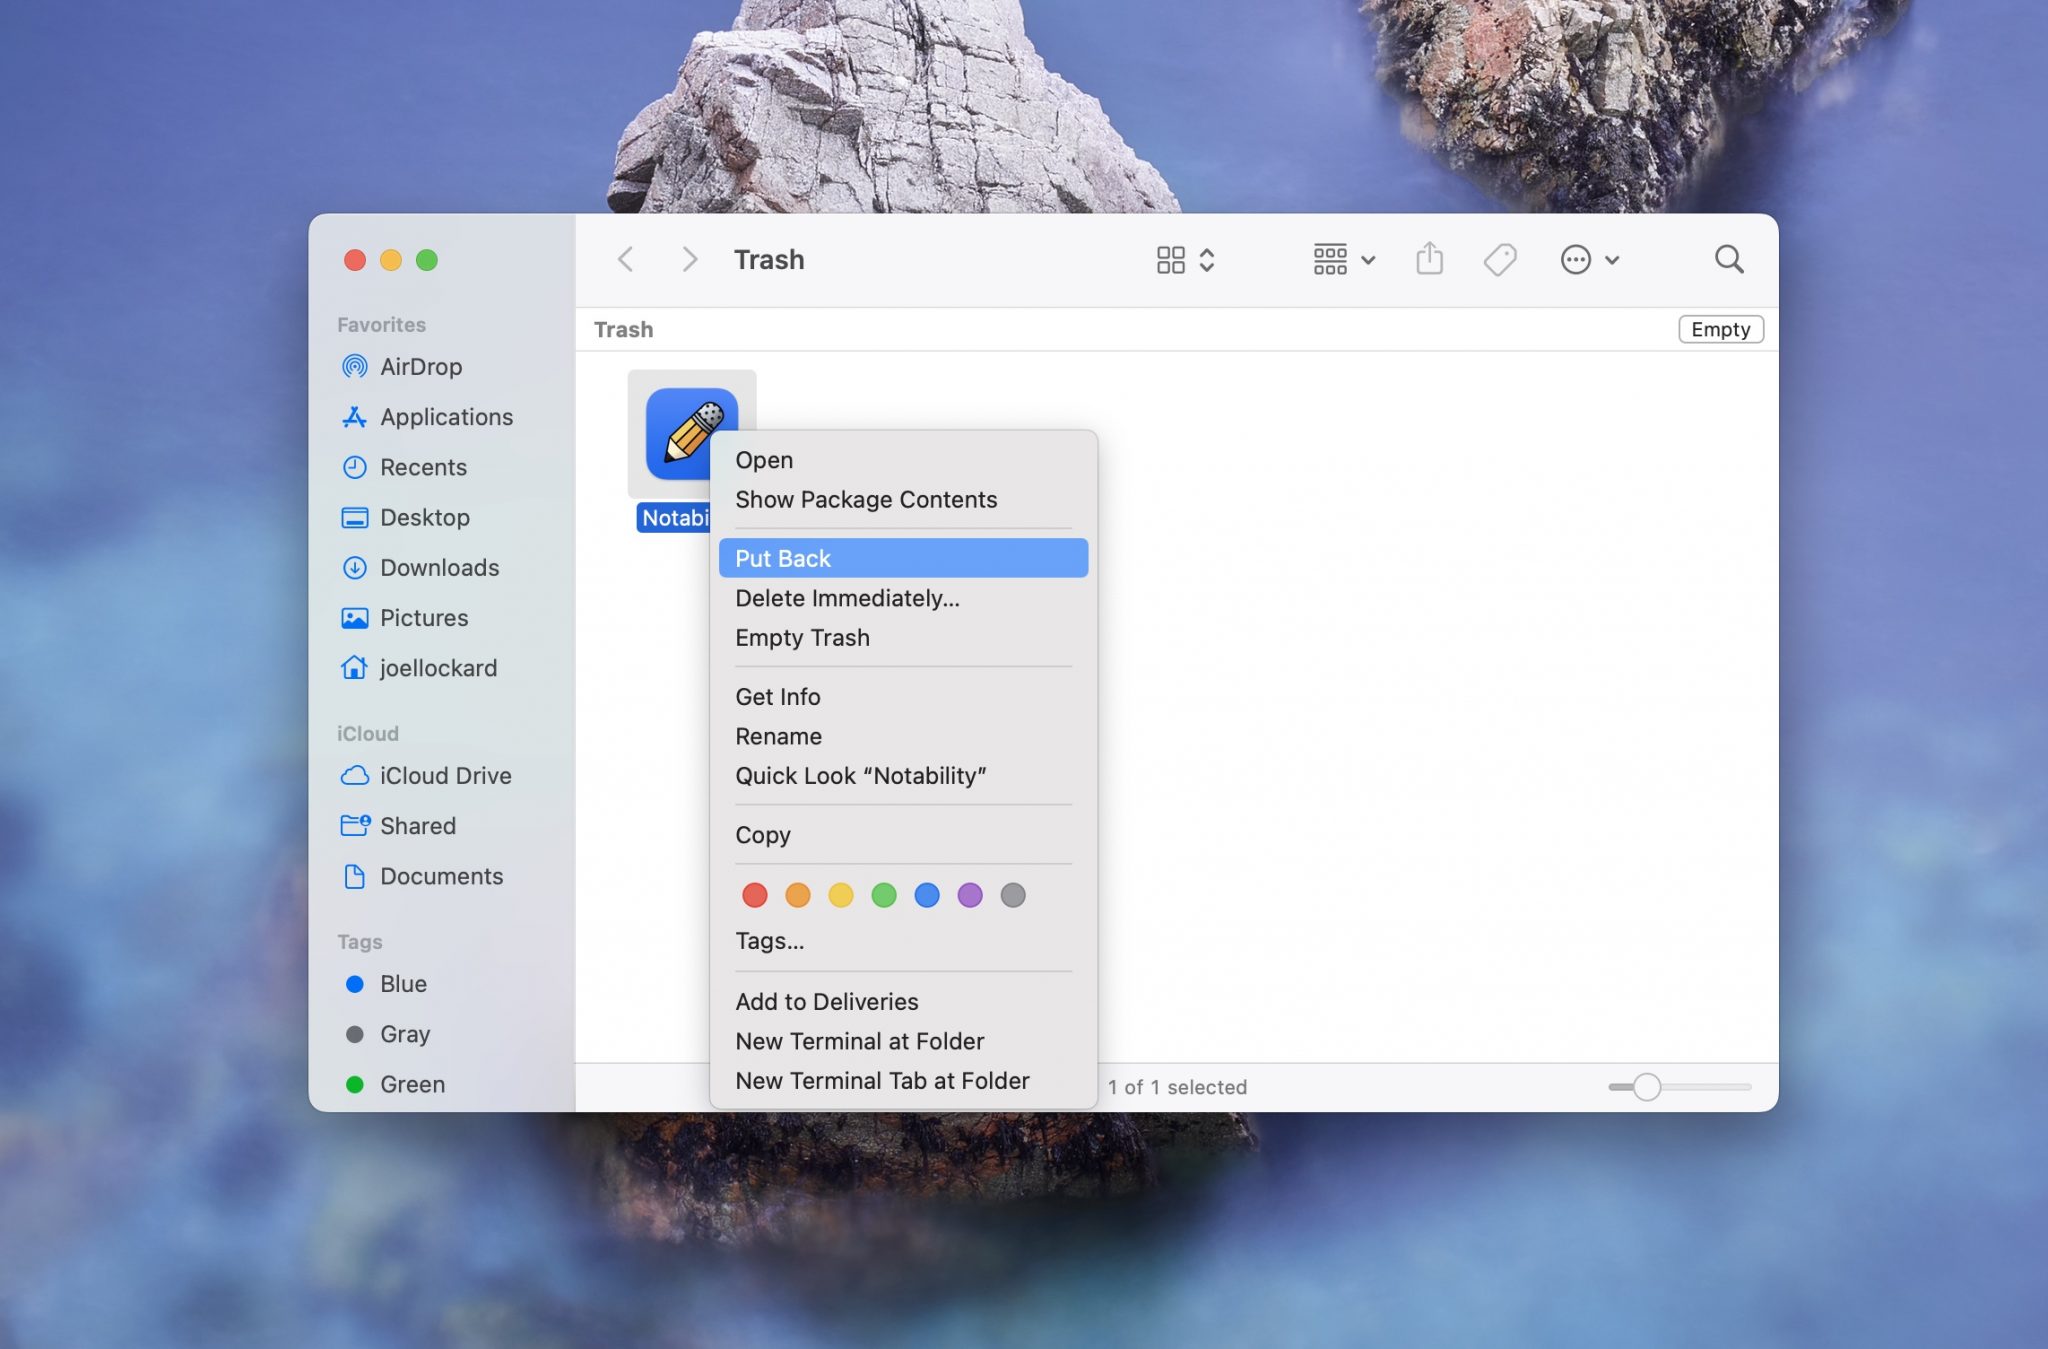The image size is (2048, 1349).
Task: Select the orange color tag swatch
Action: 796,894
